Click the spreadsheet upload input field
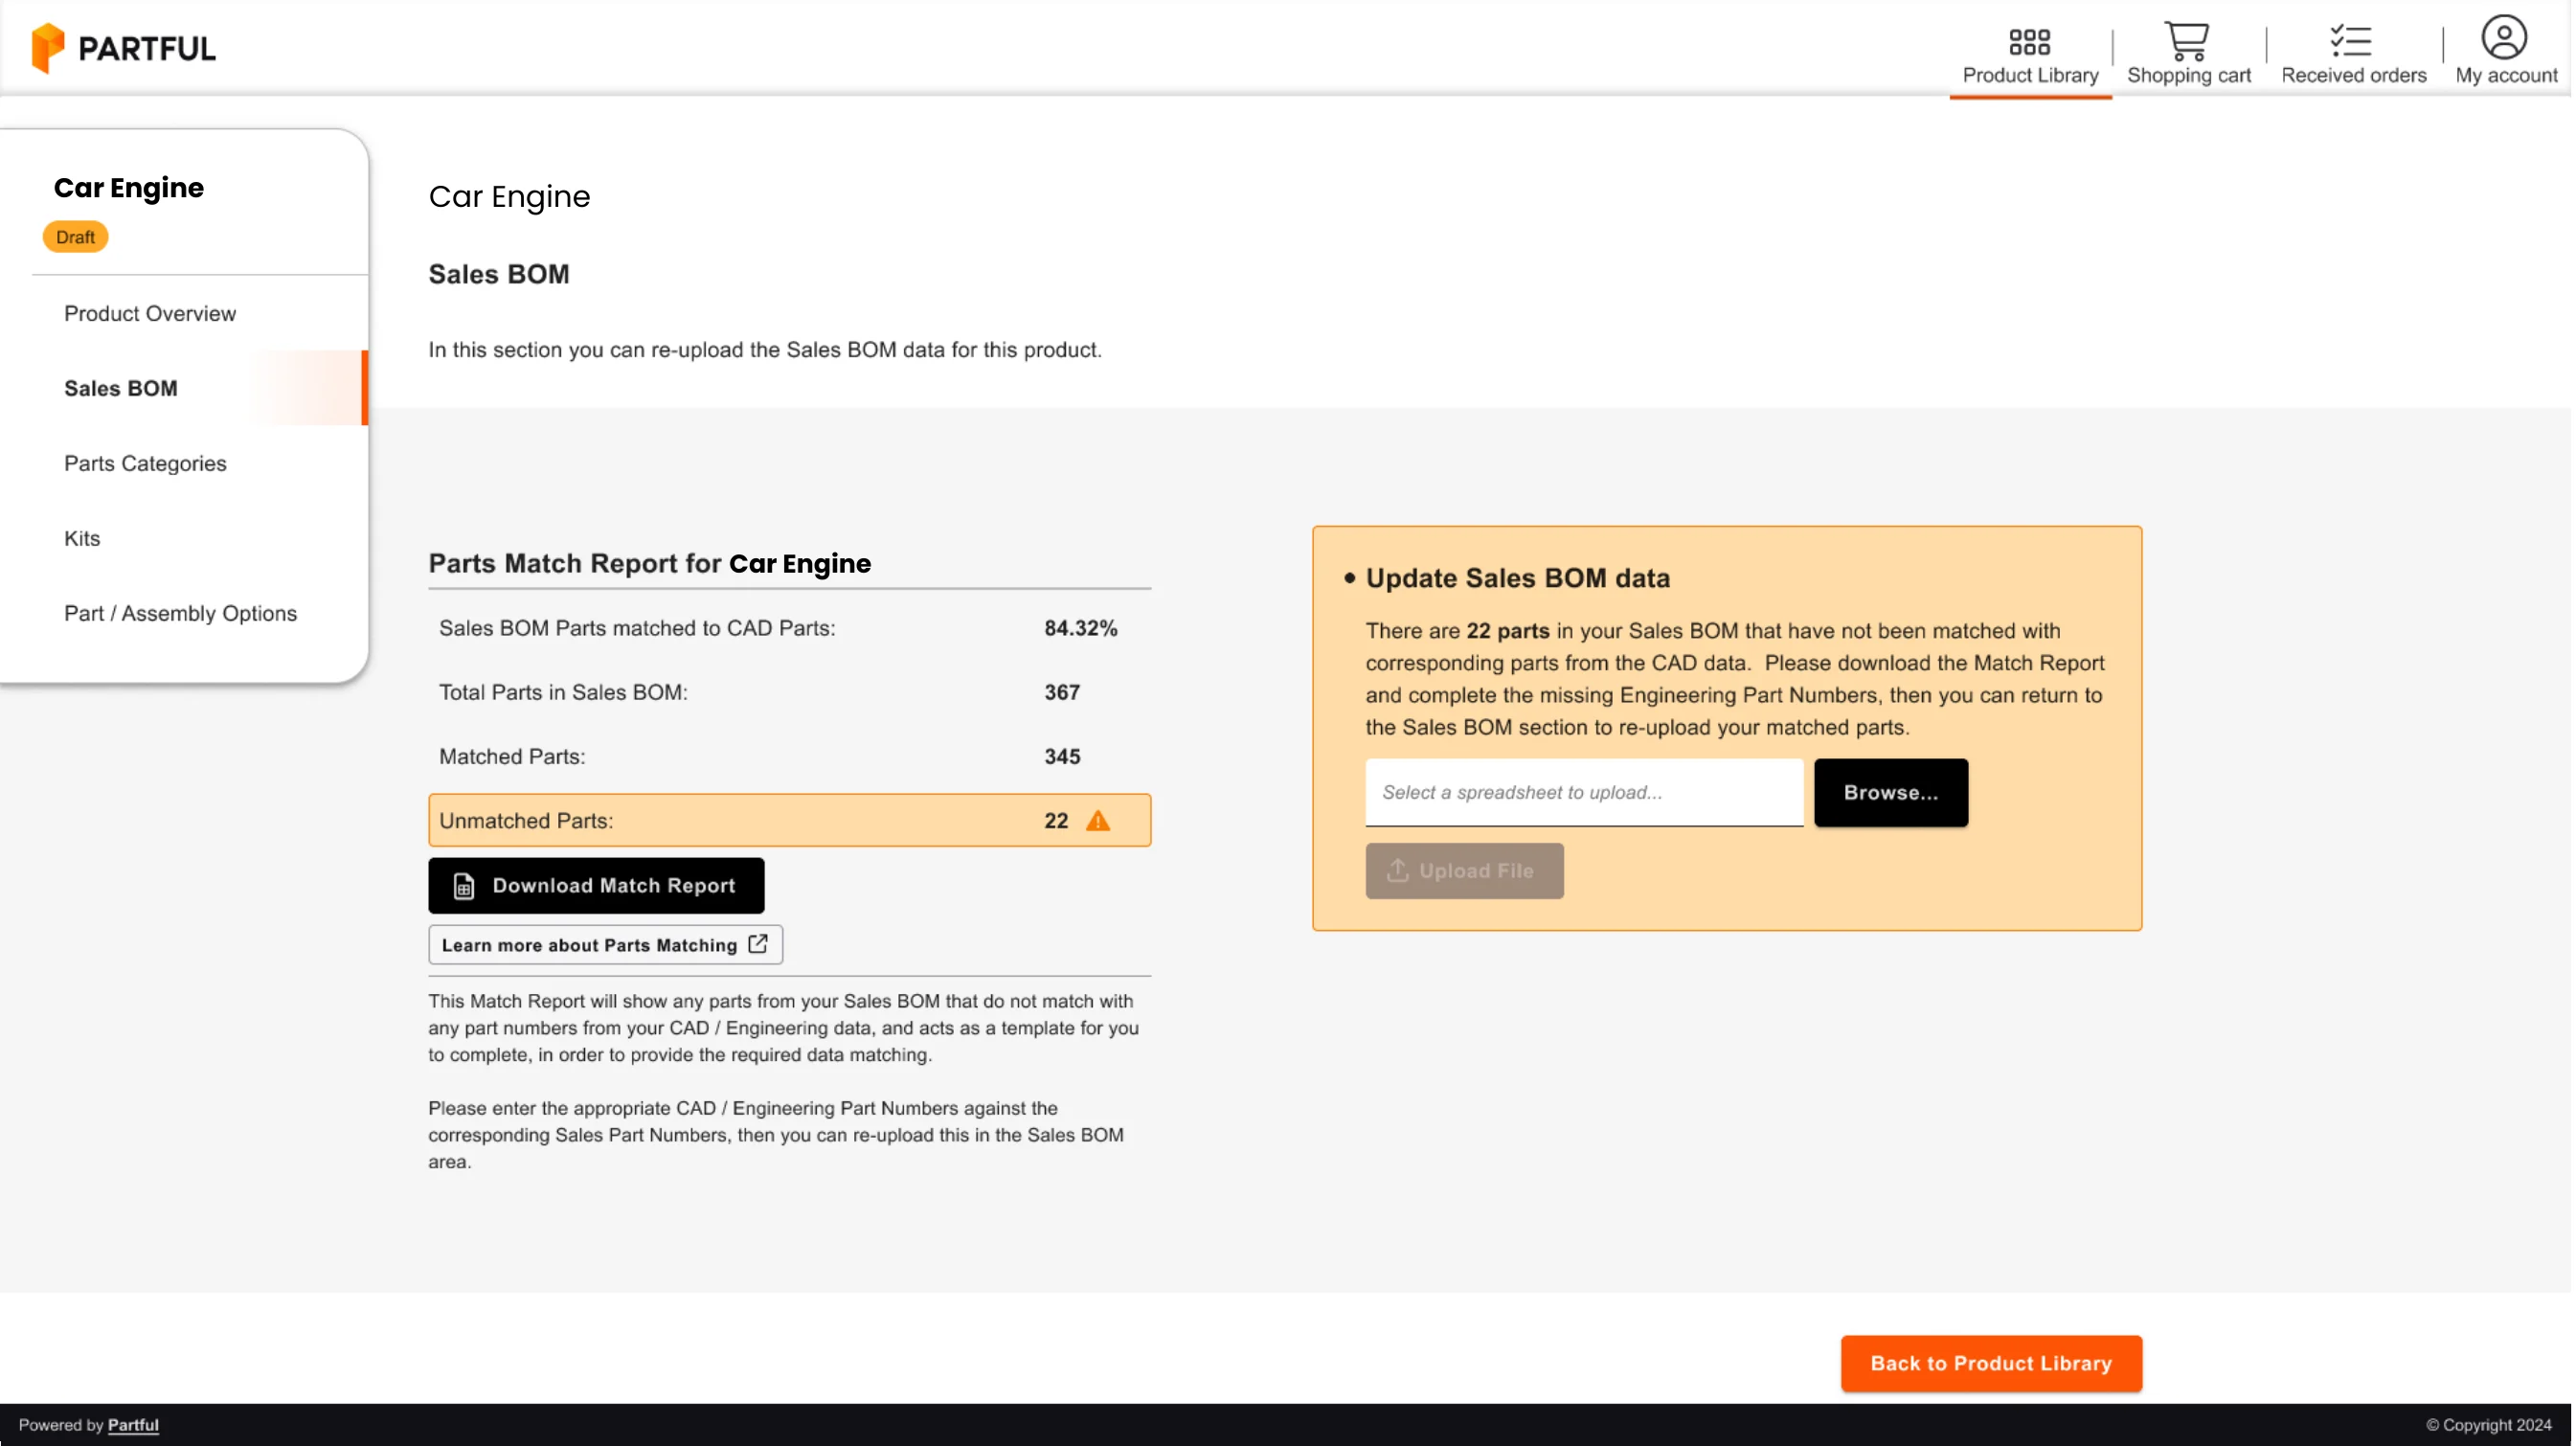The image size is (2576, 1446). pos(1587,794)
